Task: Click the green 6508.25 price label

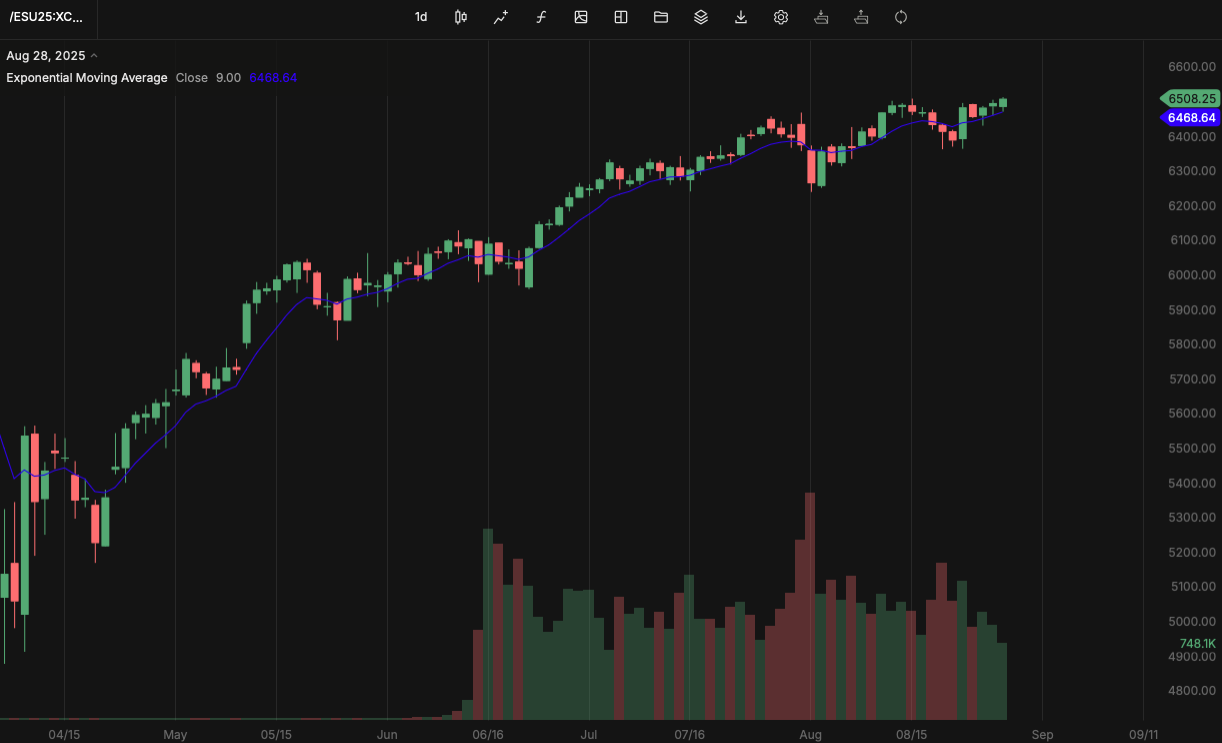Action: pos(1189,99)
